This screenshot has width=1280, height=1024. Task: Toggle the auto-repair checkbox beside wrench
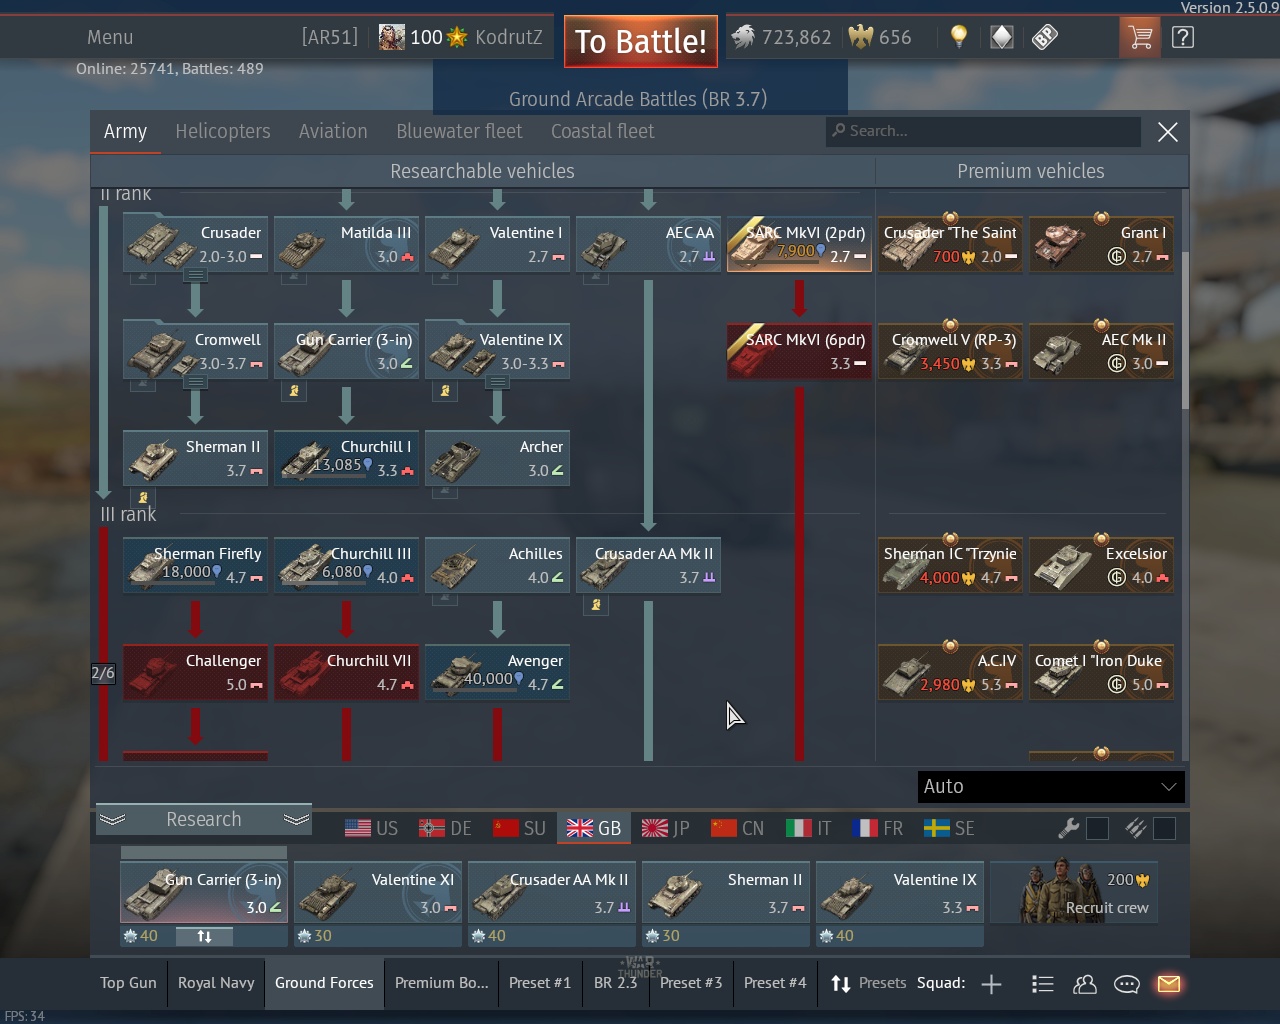tap(1097, 829)
